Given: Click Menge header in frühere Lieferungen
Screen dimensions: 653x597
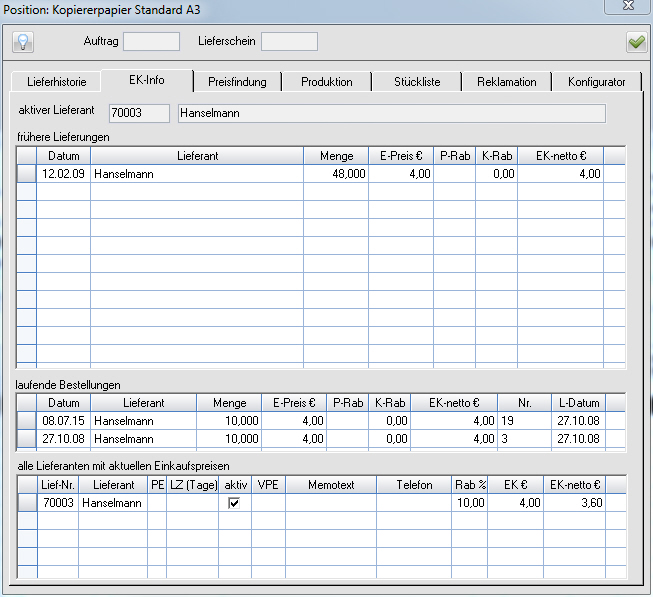Looking at the screenshot, I should coord(336,156).
